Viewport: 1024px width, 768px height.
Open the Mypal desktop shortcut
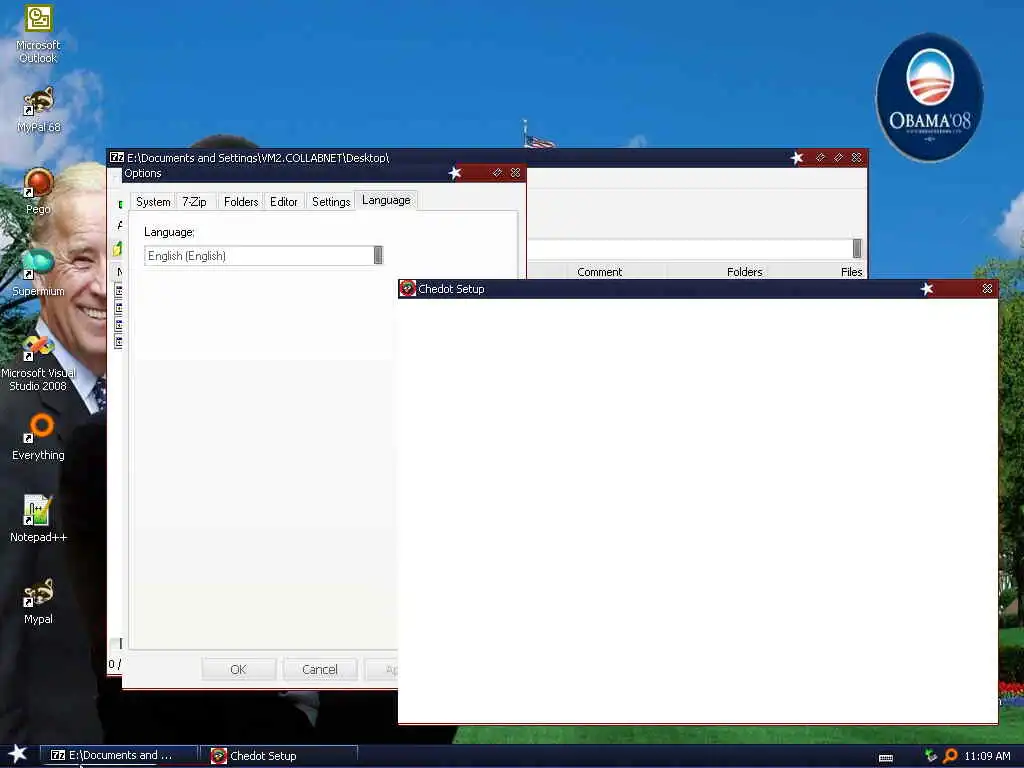point(38,601)
